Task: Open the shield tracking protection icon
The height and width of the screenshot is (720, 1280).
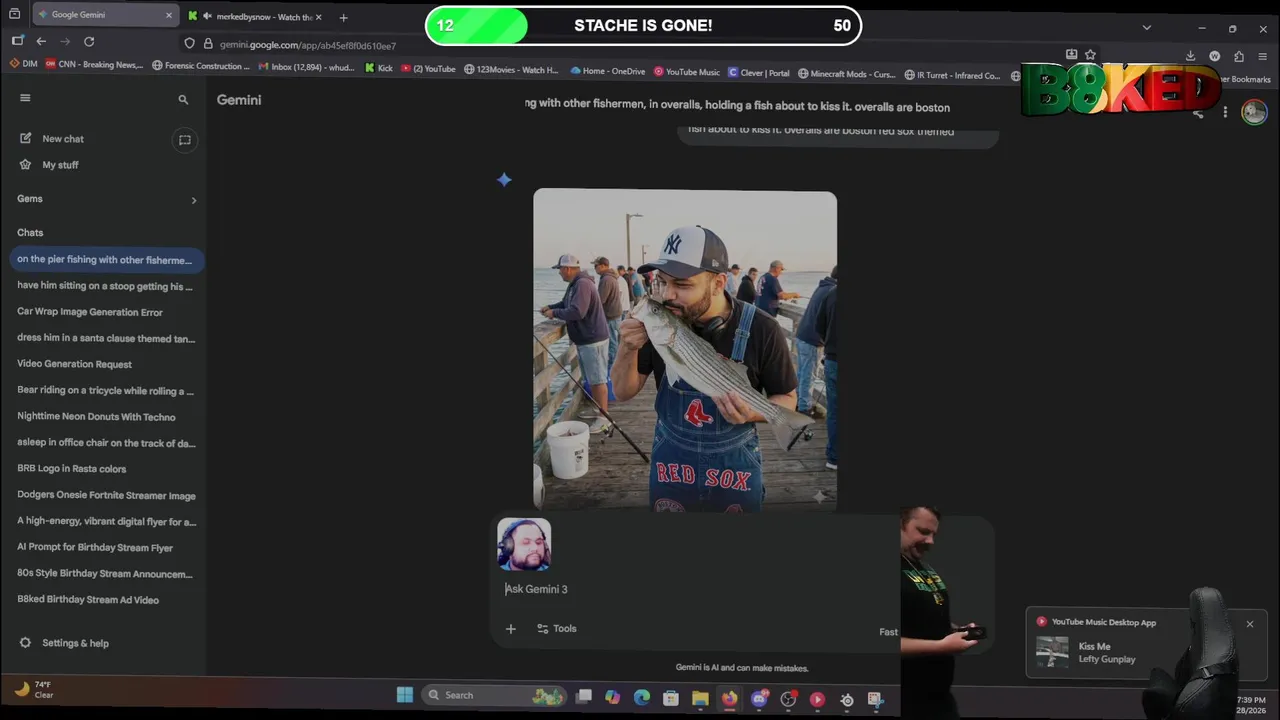Action: coord(189,43)
